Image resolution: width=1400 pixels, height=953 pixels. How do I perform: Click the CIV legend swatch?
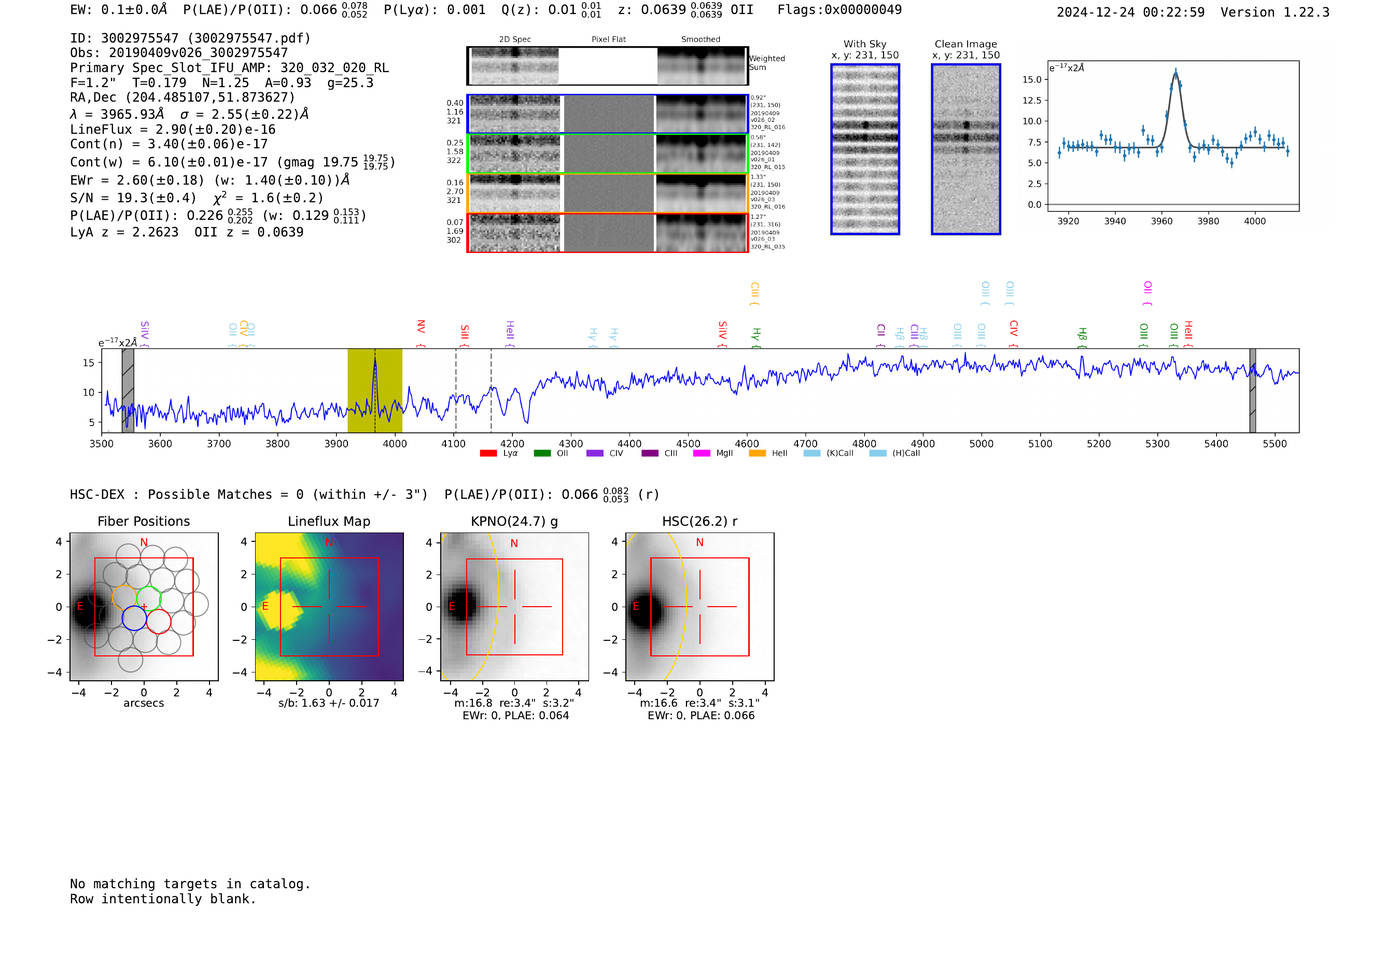[595, 453]
